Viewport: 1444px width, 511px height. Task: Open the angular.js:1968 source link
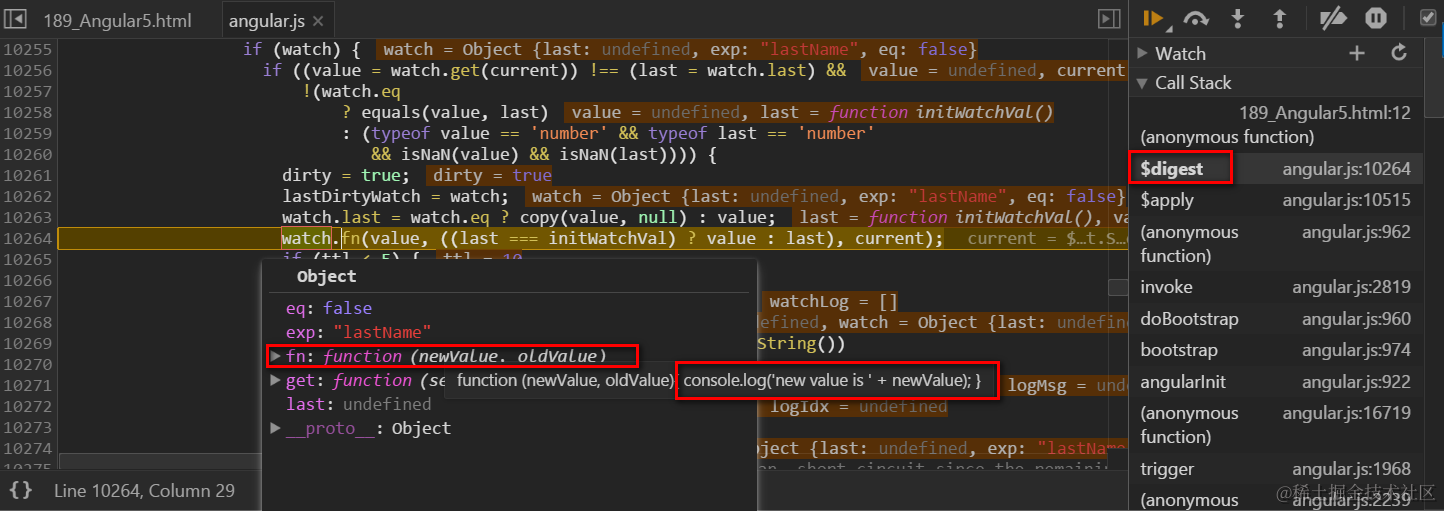1351,469
